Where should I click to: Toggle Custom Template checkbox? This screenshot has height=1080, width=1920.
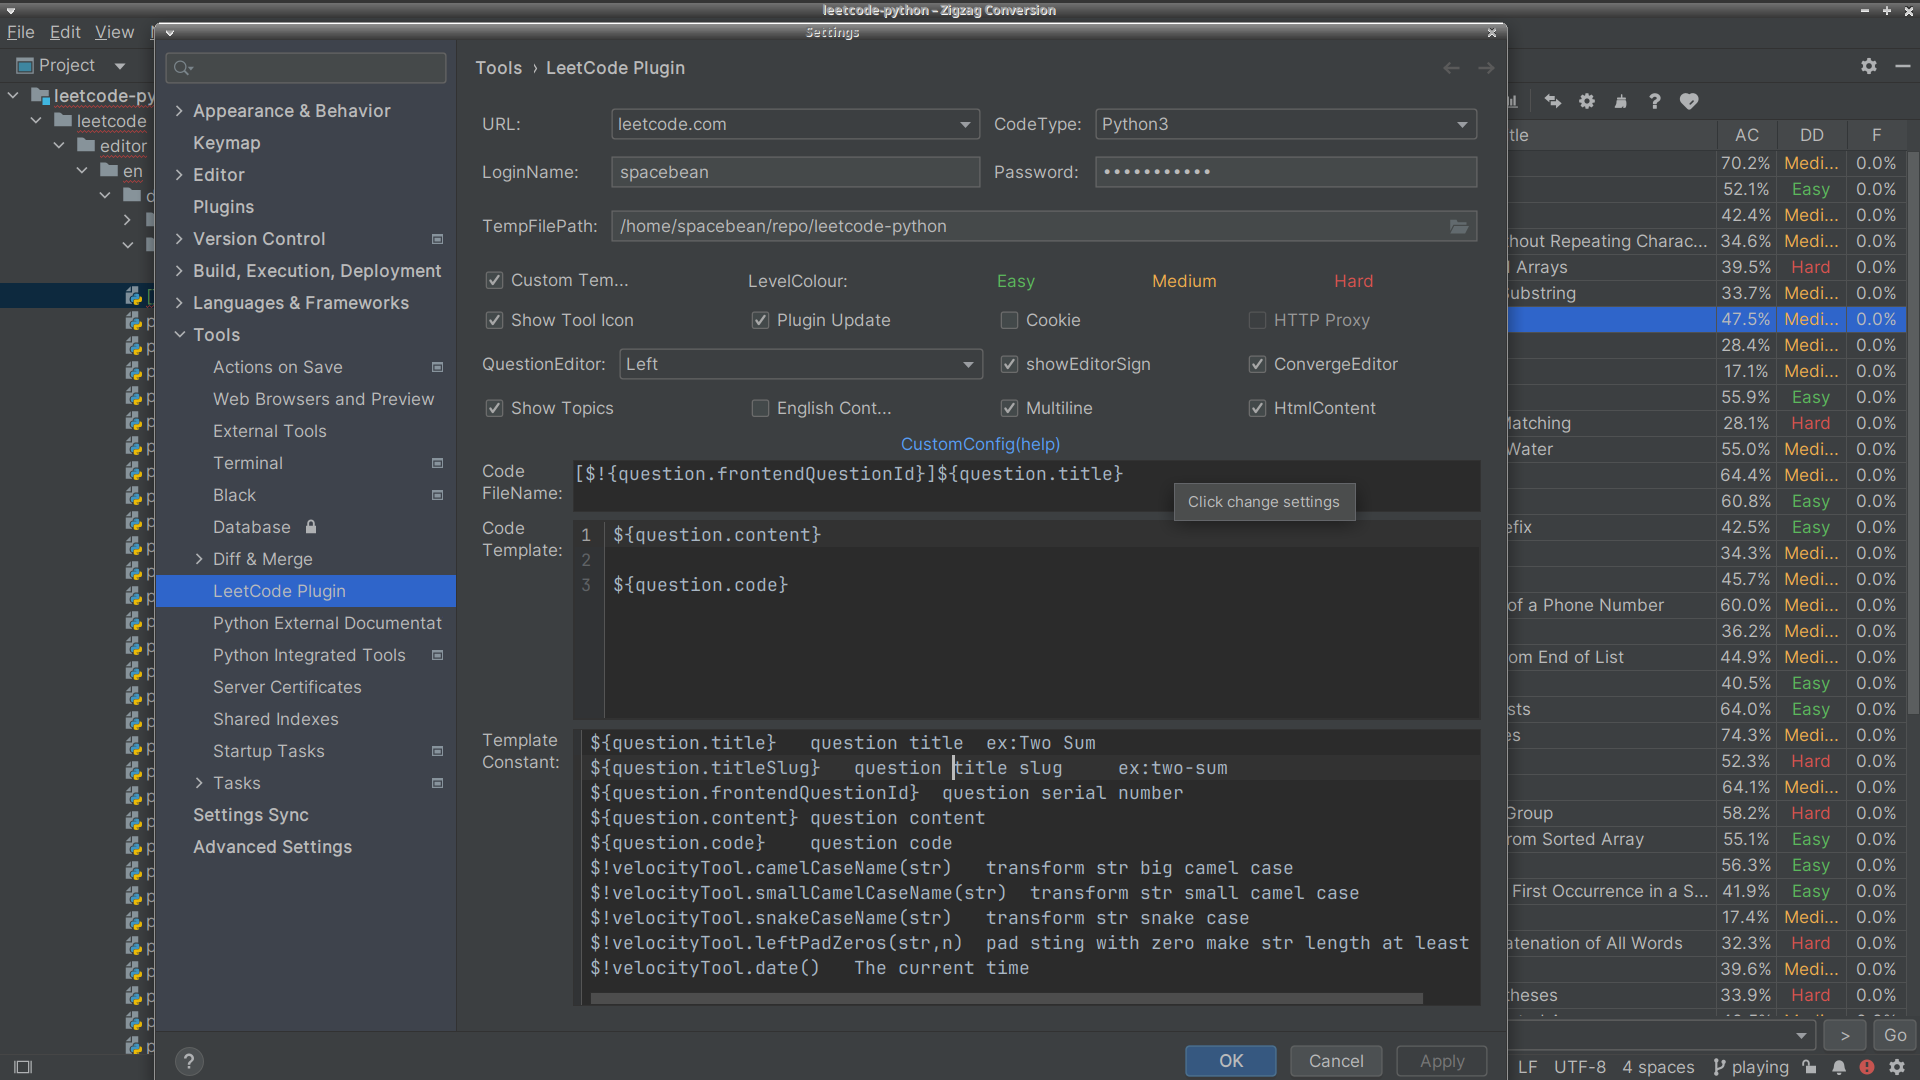tap(494, 281)
